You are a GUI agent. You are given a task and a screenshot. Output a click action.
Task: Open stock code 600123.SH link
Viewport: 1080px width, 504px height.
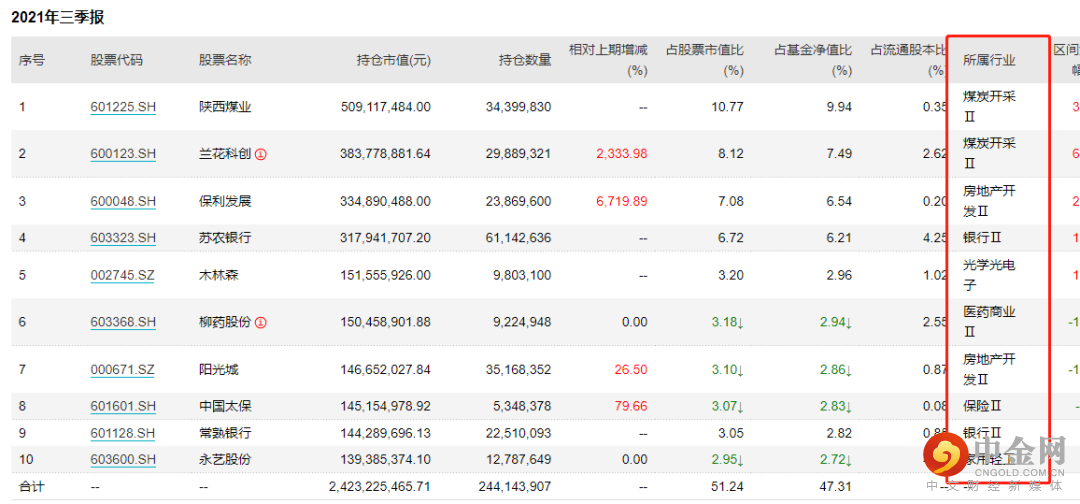[123, 154]
